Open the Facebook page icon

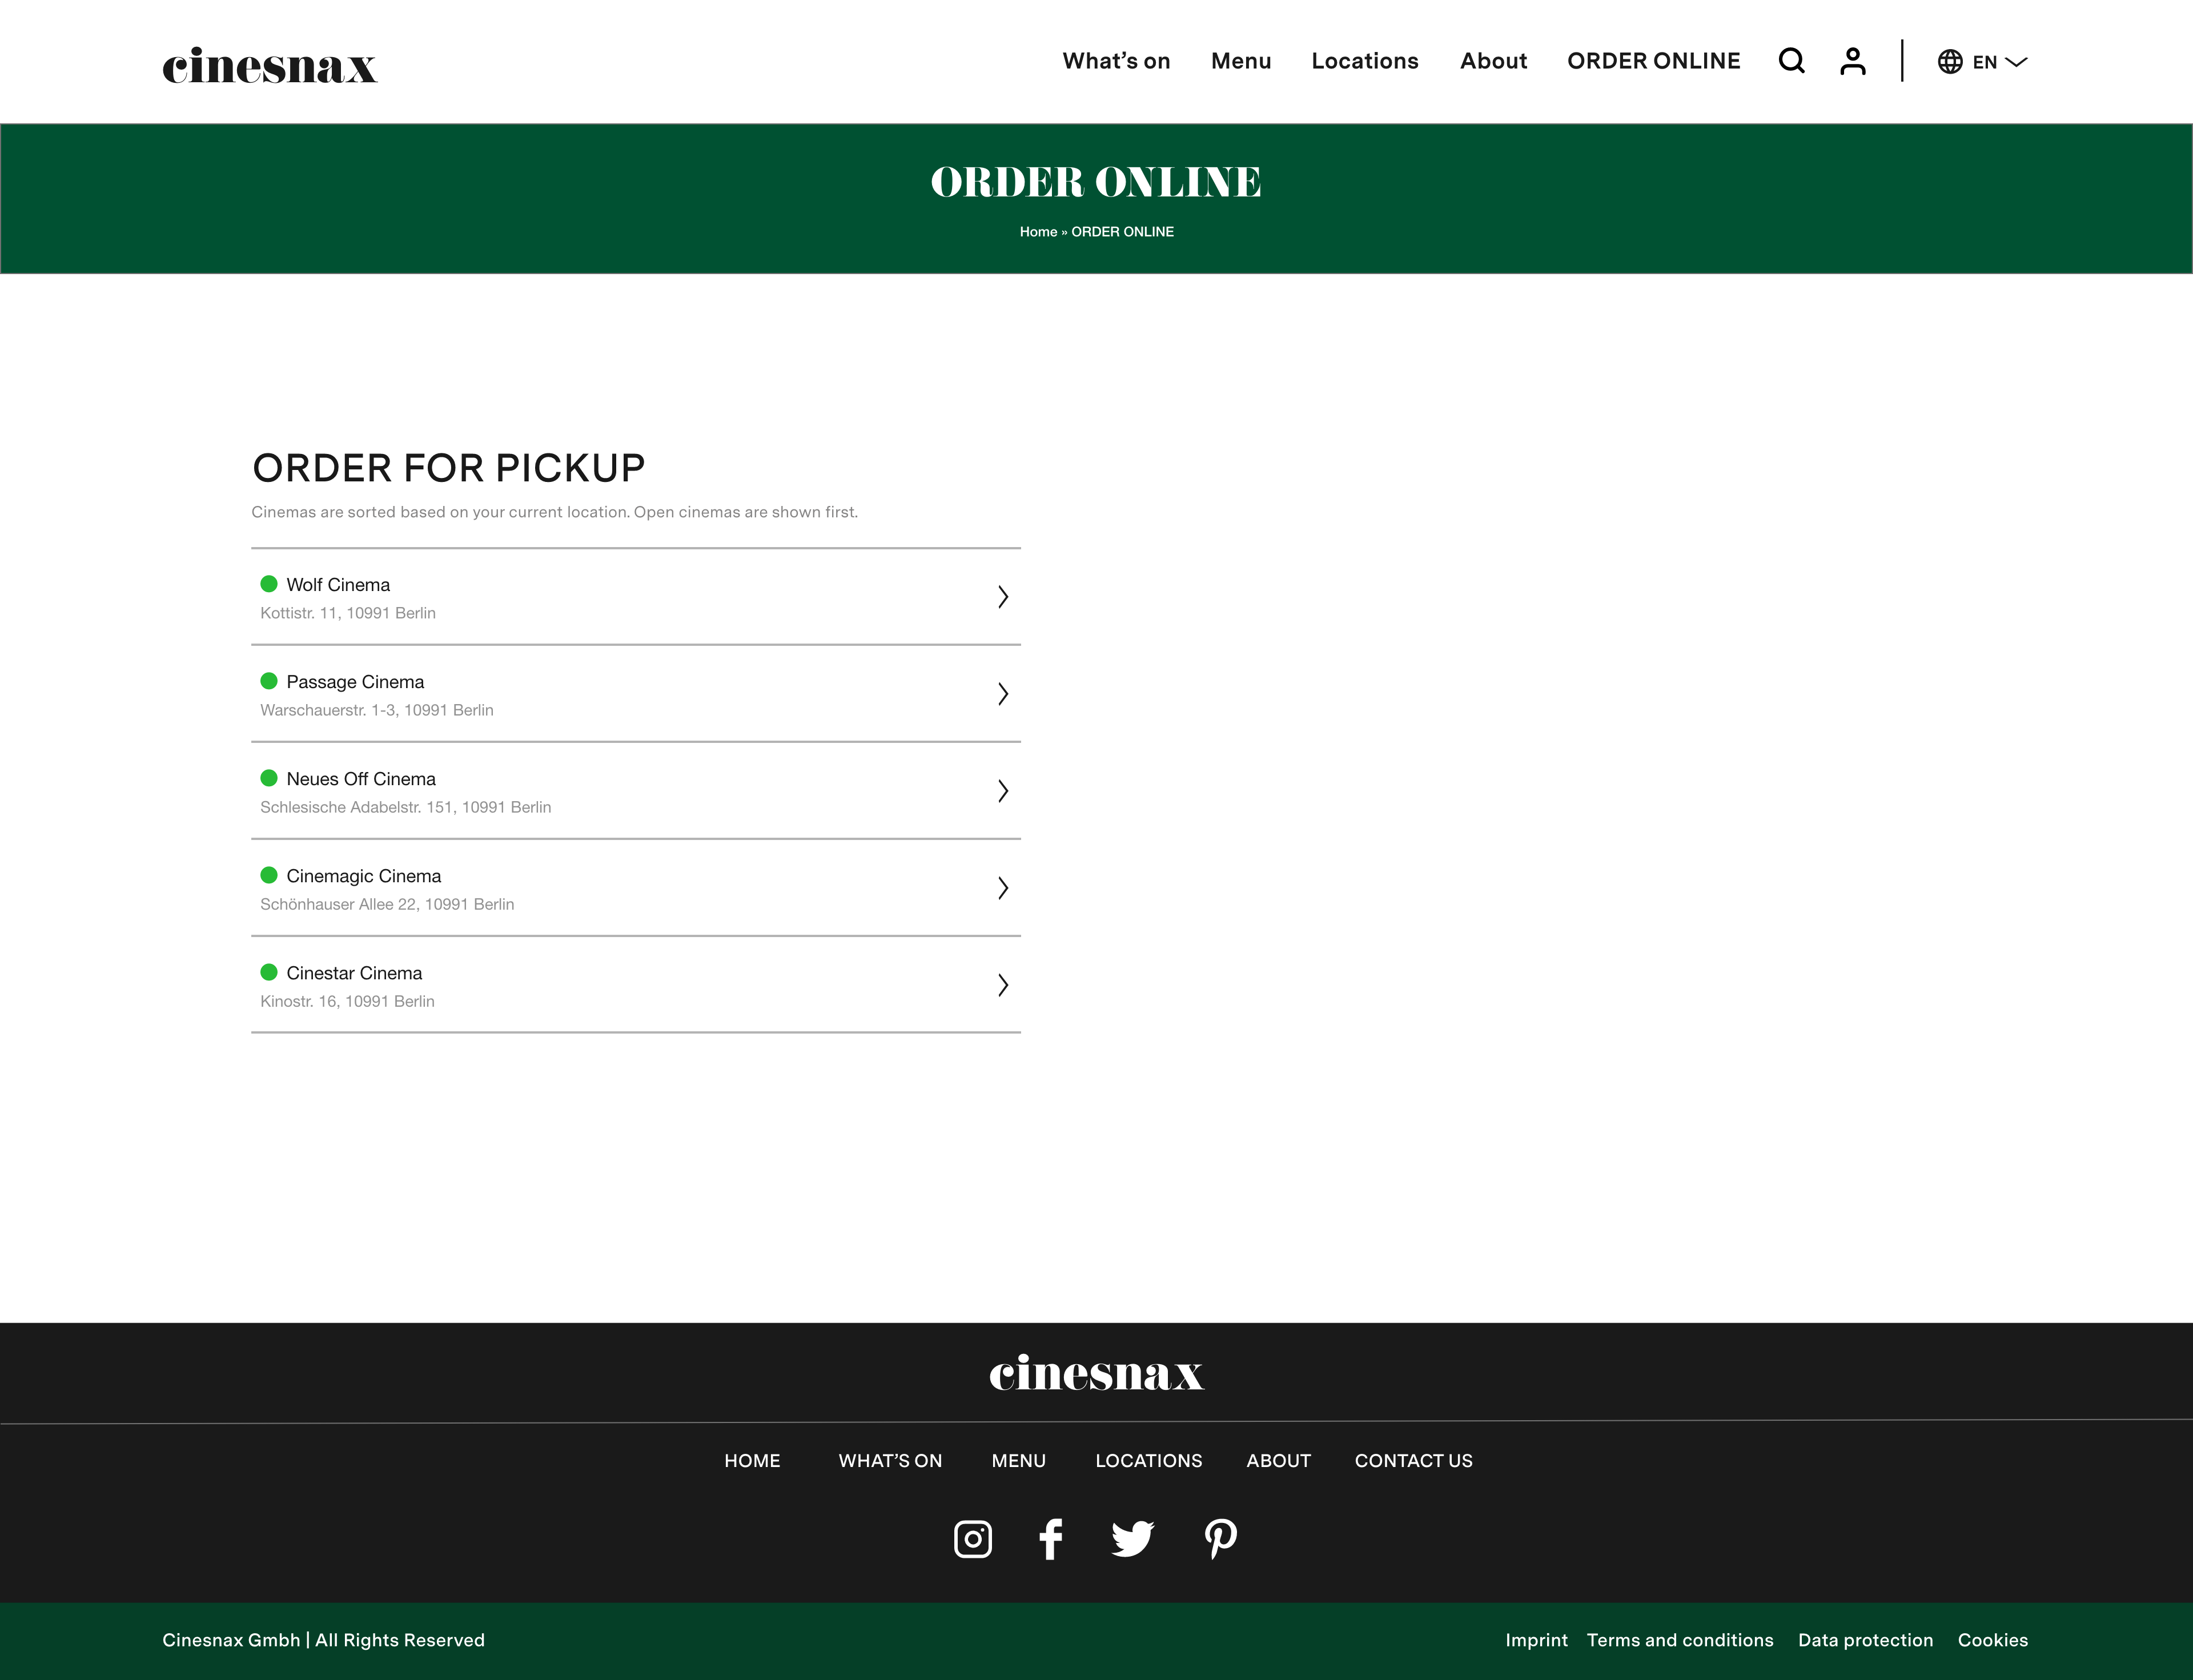coord(1050,1539)
